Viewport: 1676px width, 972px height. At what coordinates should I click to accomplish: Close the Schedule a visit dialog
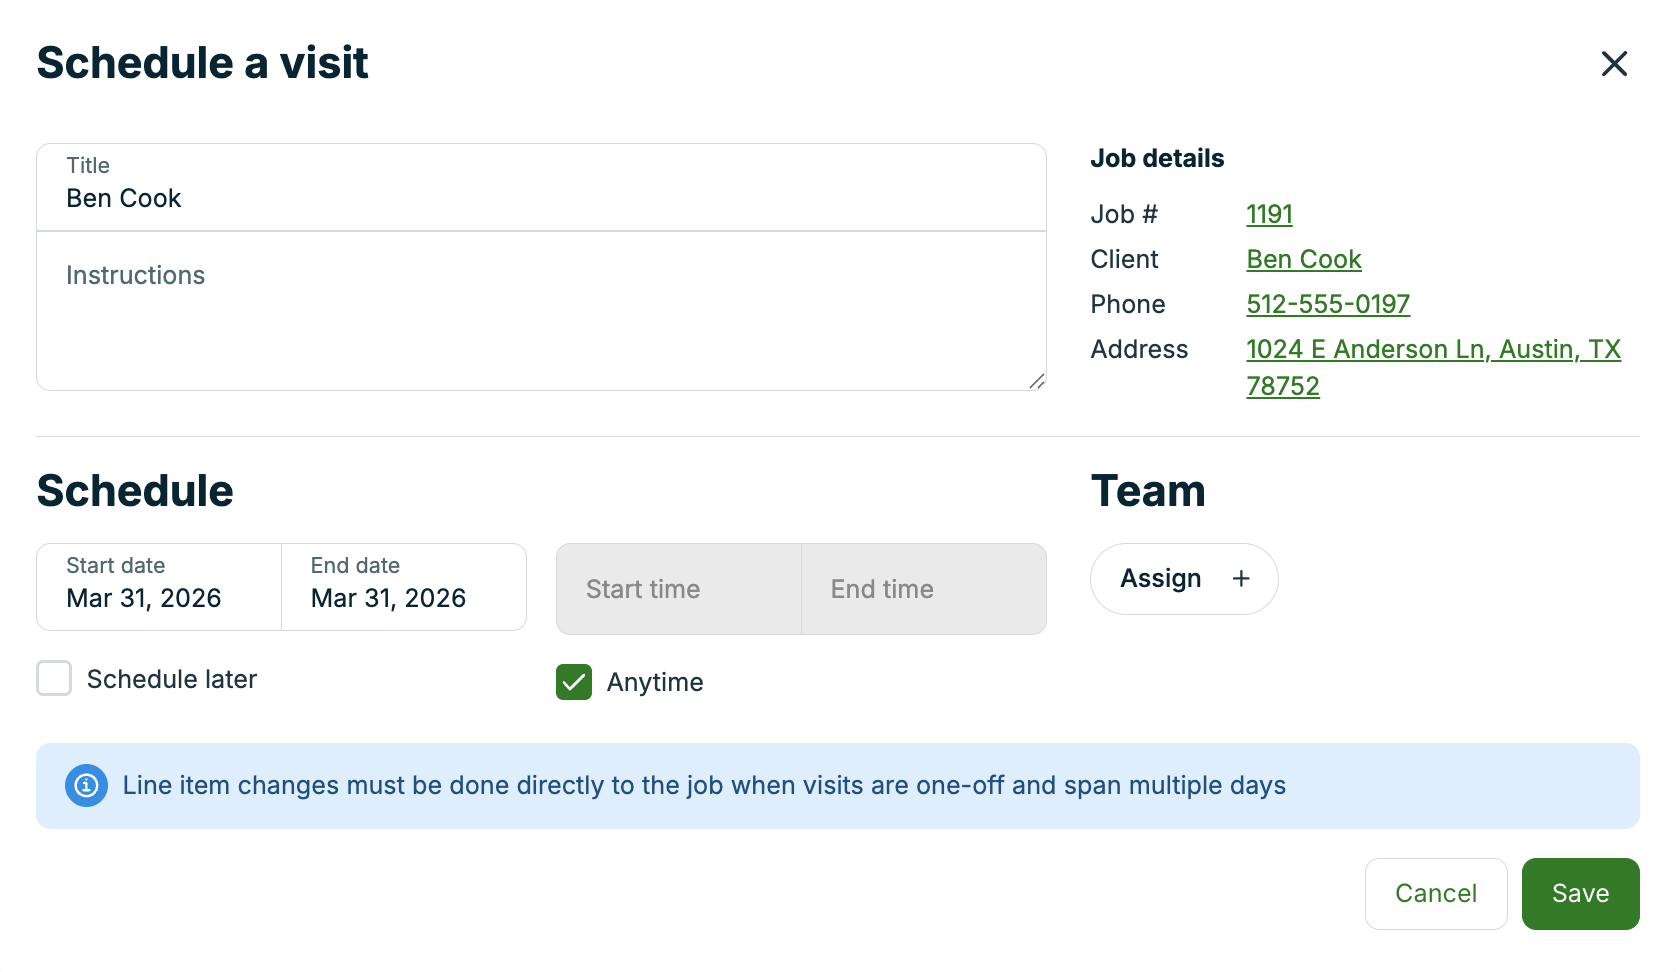[1614, 64]
